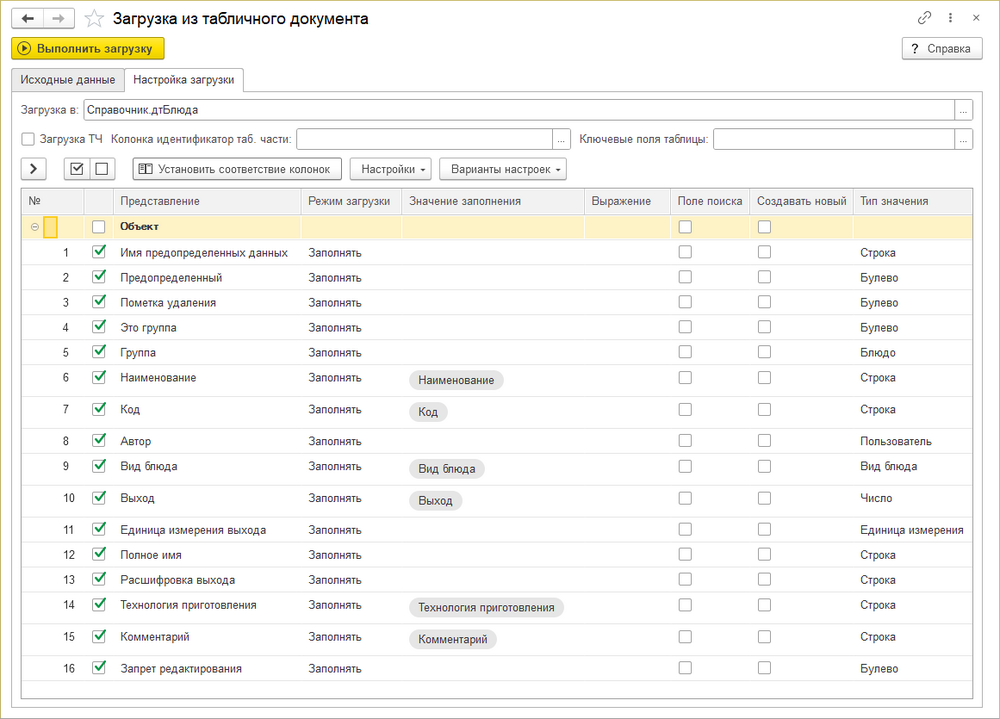Image resolution: width=1000 pixels, height=719 pixels.
Task: Click the Ключевые поля таблицы input field
Action: 833,139
